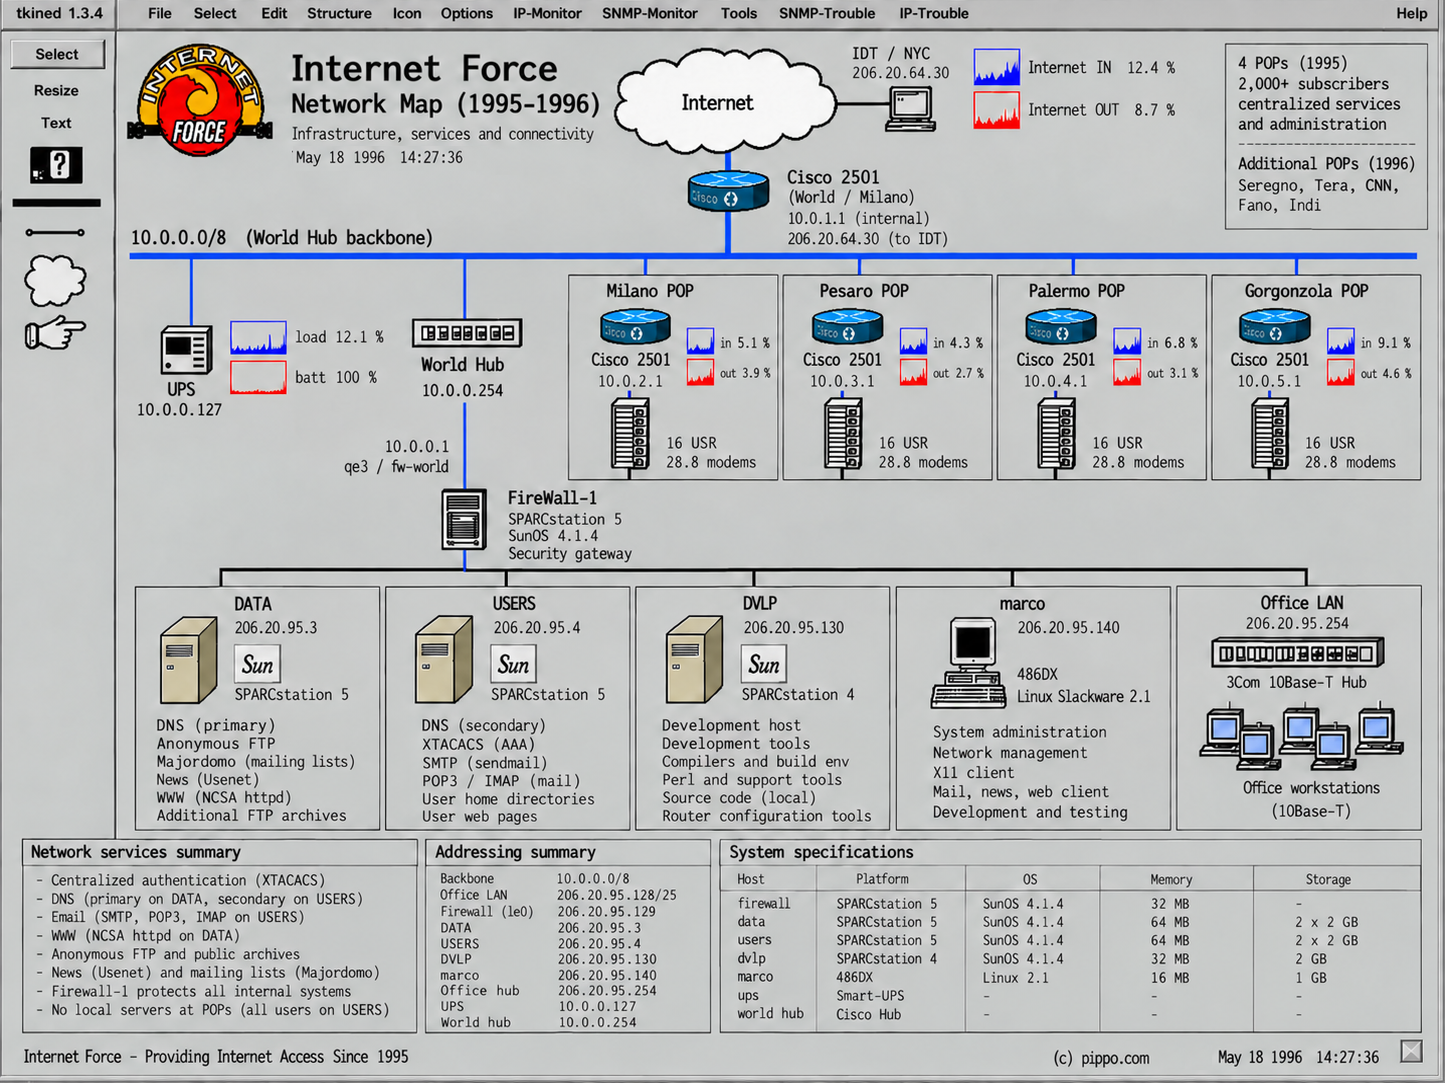Select the UPS device icon

click(187, 351)
